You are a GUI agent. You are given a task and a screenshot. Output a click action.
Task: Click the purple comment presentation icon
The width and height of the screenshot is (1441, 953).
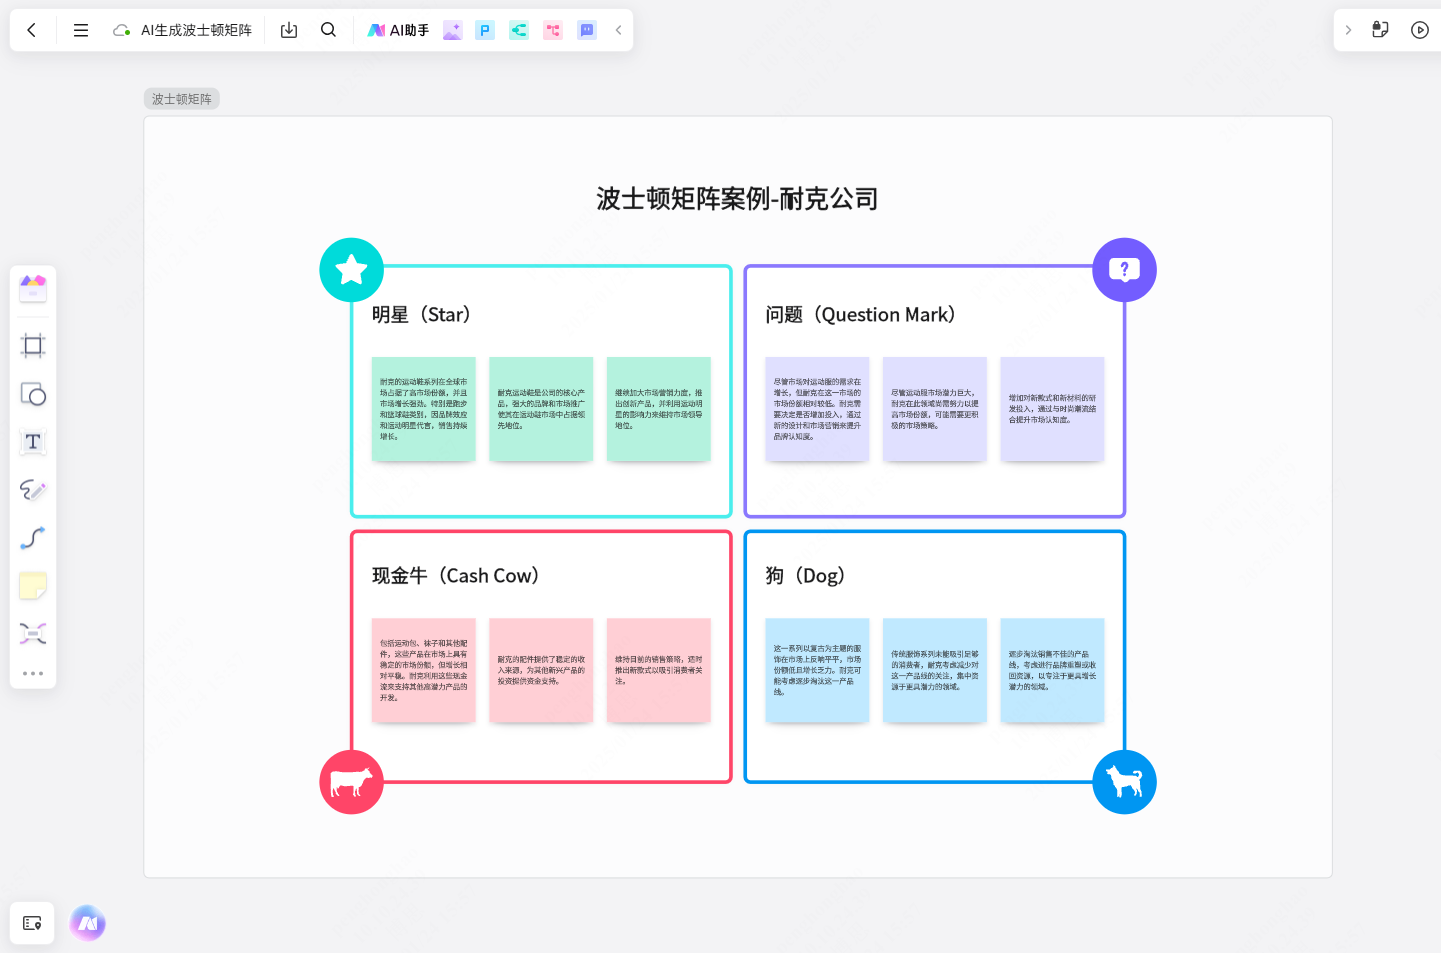(x=587, y=30)
